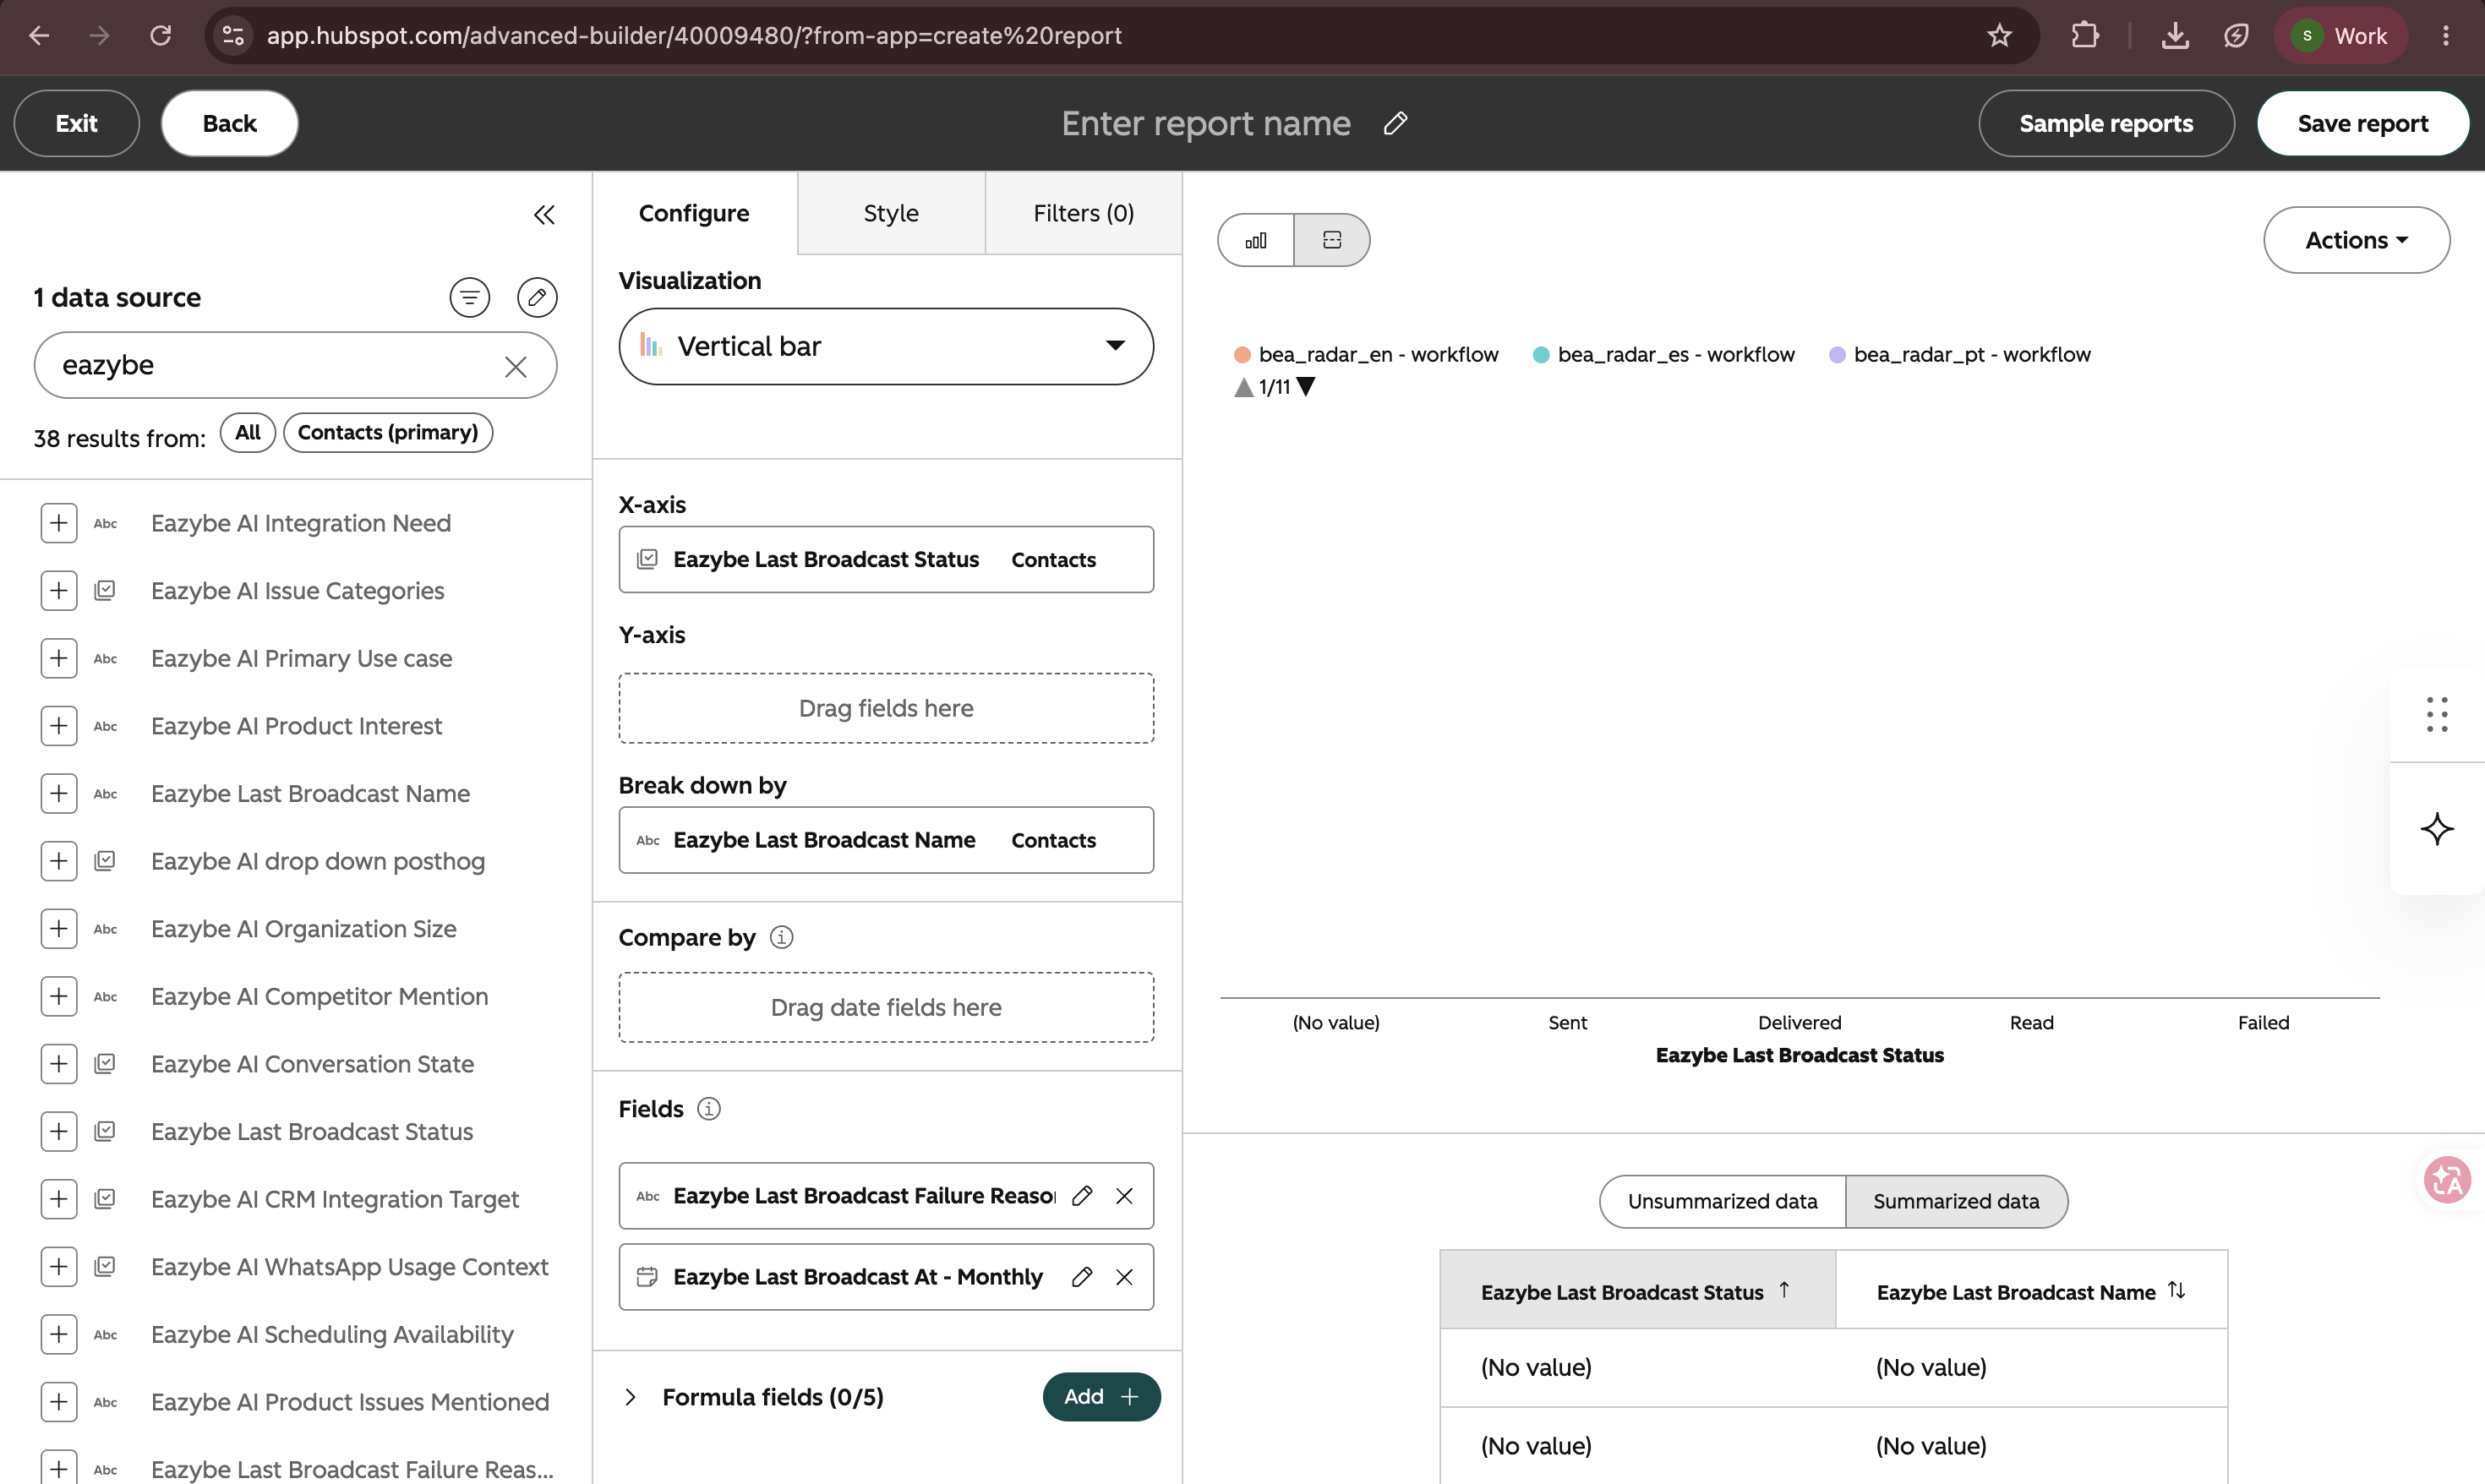Edit Eazybe Last Broadcast At - Monthly field
Image resolution: width=2485 pixels, height=1484 pixels.
click(x=1082, y=1277)
